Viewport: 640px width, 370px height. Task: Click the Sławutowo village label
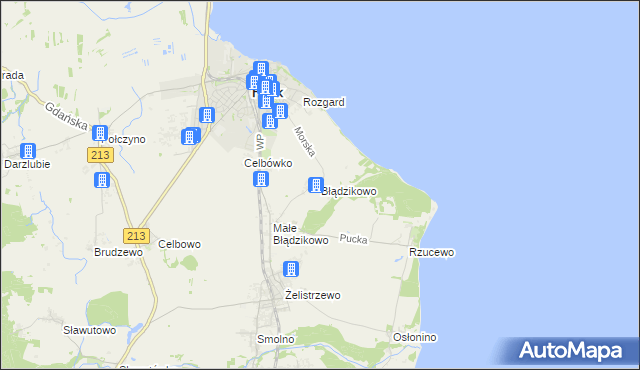pyautogui.click(x=89, y=330)
